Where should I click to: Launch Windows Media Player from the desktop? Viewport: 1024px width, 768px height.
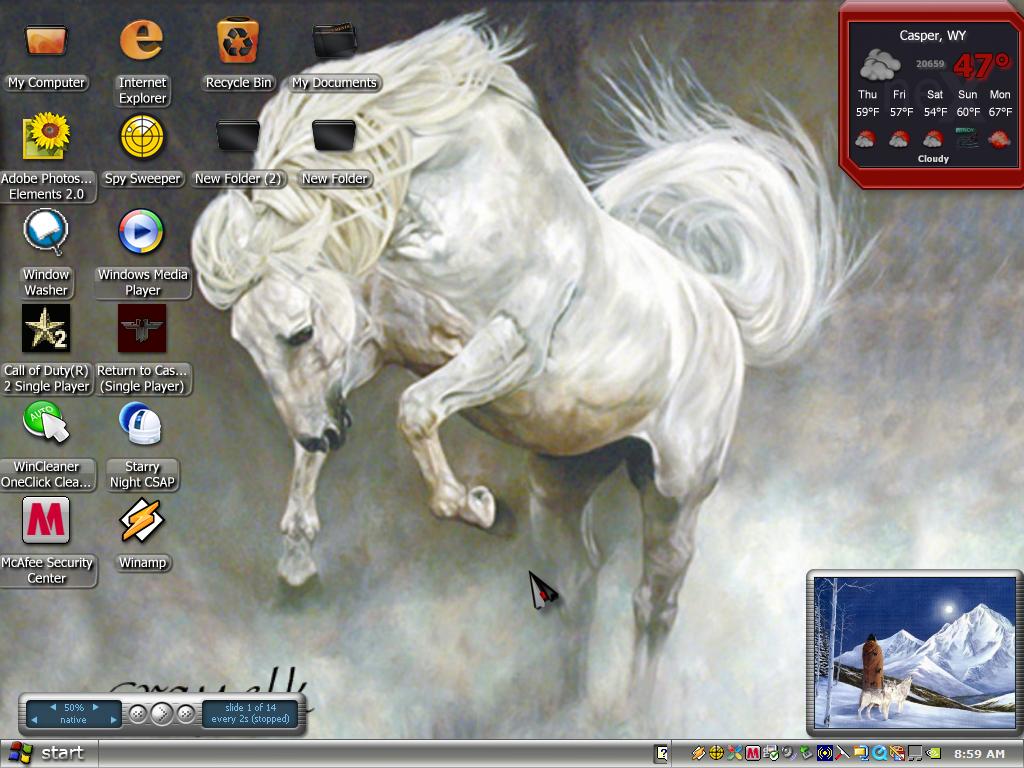[142, 253]
